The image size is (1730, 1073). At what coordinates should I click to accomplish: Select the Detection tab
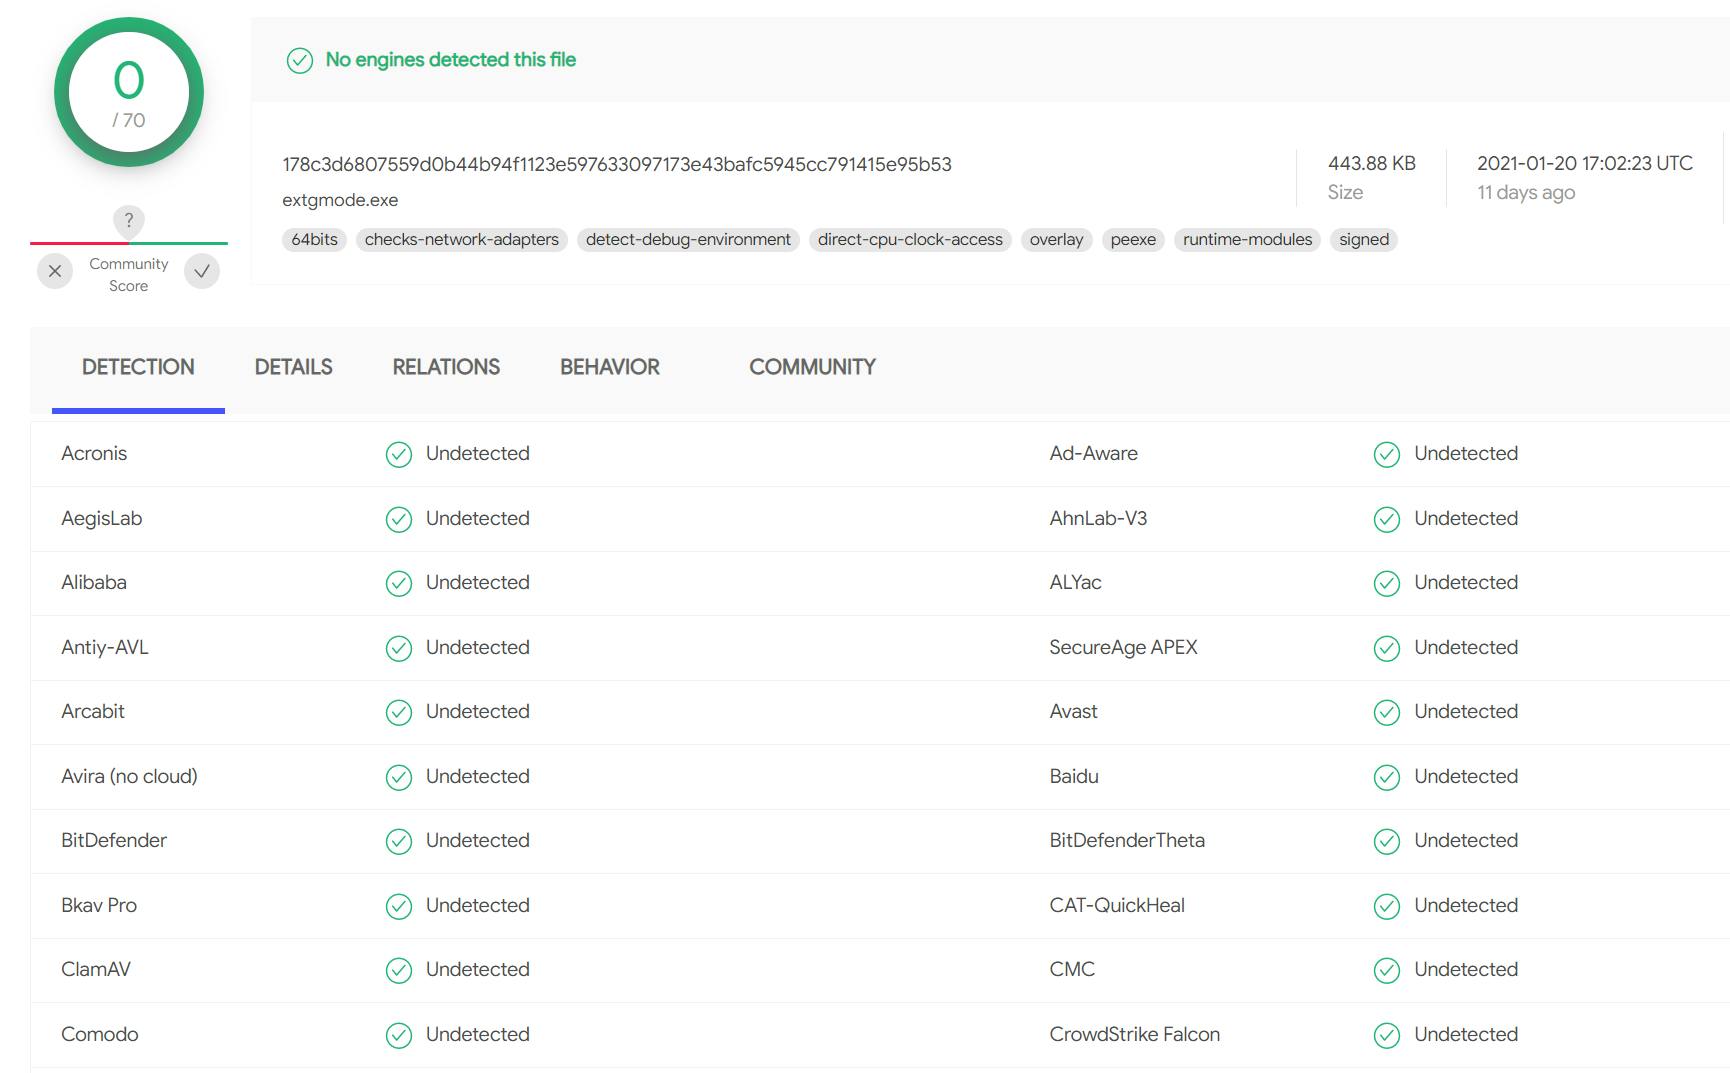(x=138, y=367)
